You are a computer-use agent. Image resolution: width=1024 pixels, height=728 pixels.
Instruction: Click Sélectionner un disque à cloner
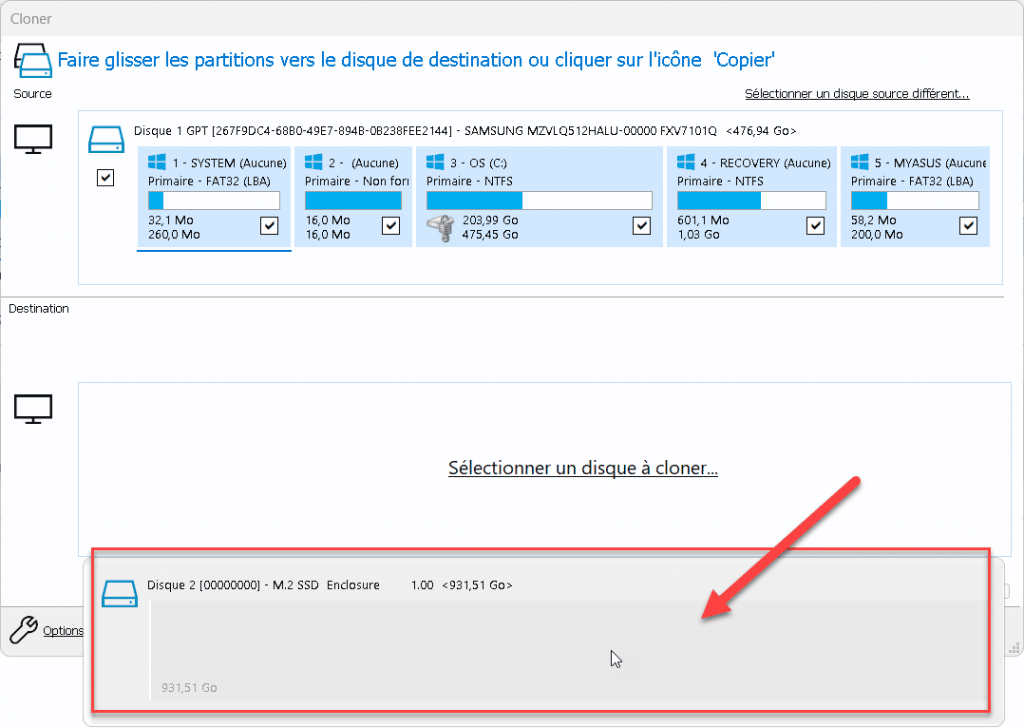(x=583, y=468)
